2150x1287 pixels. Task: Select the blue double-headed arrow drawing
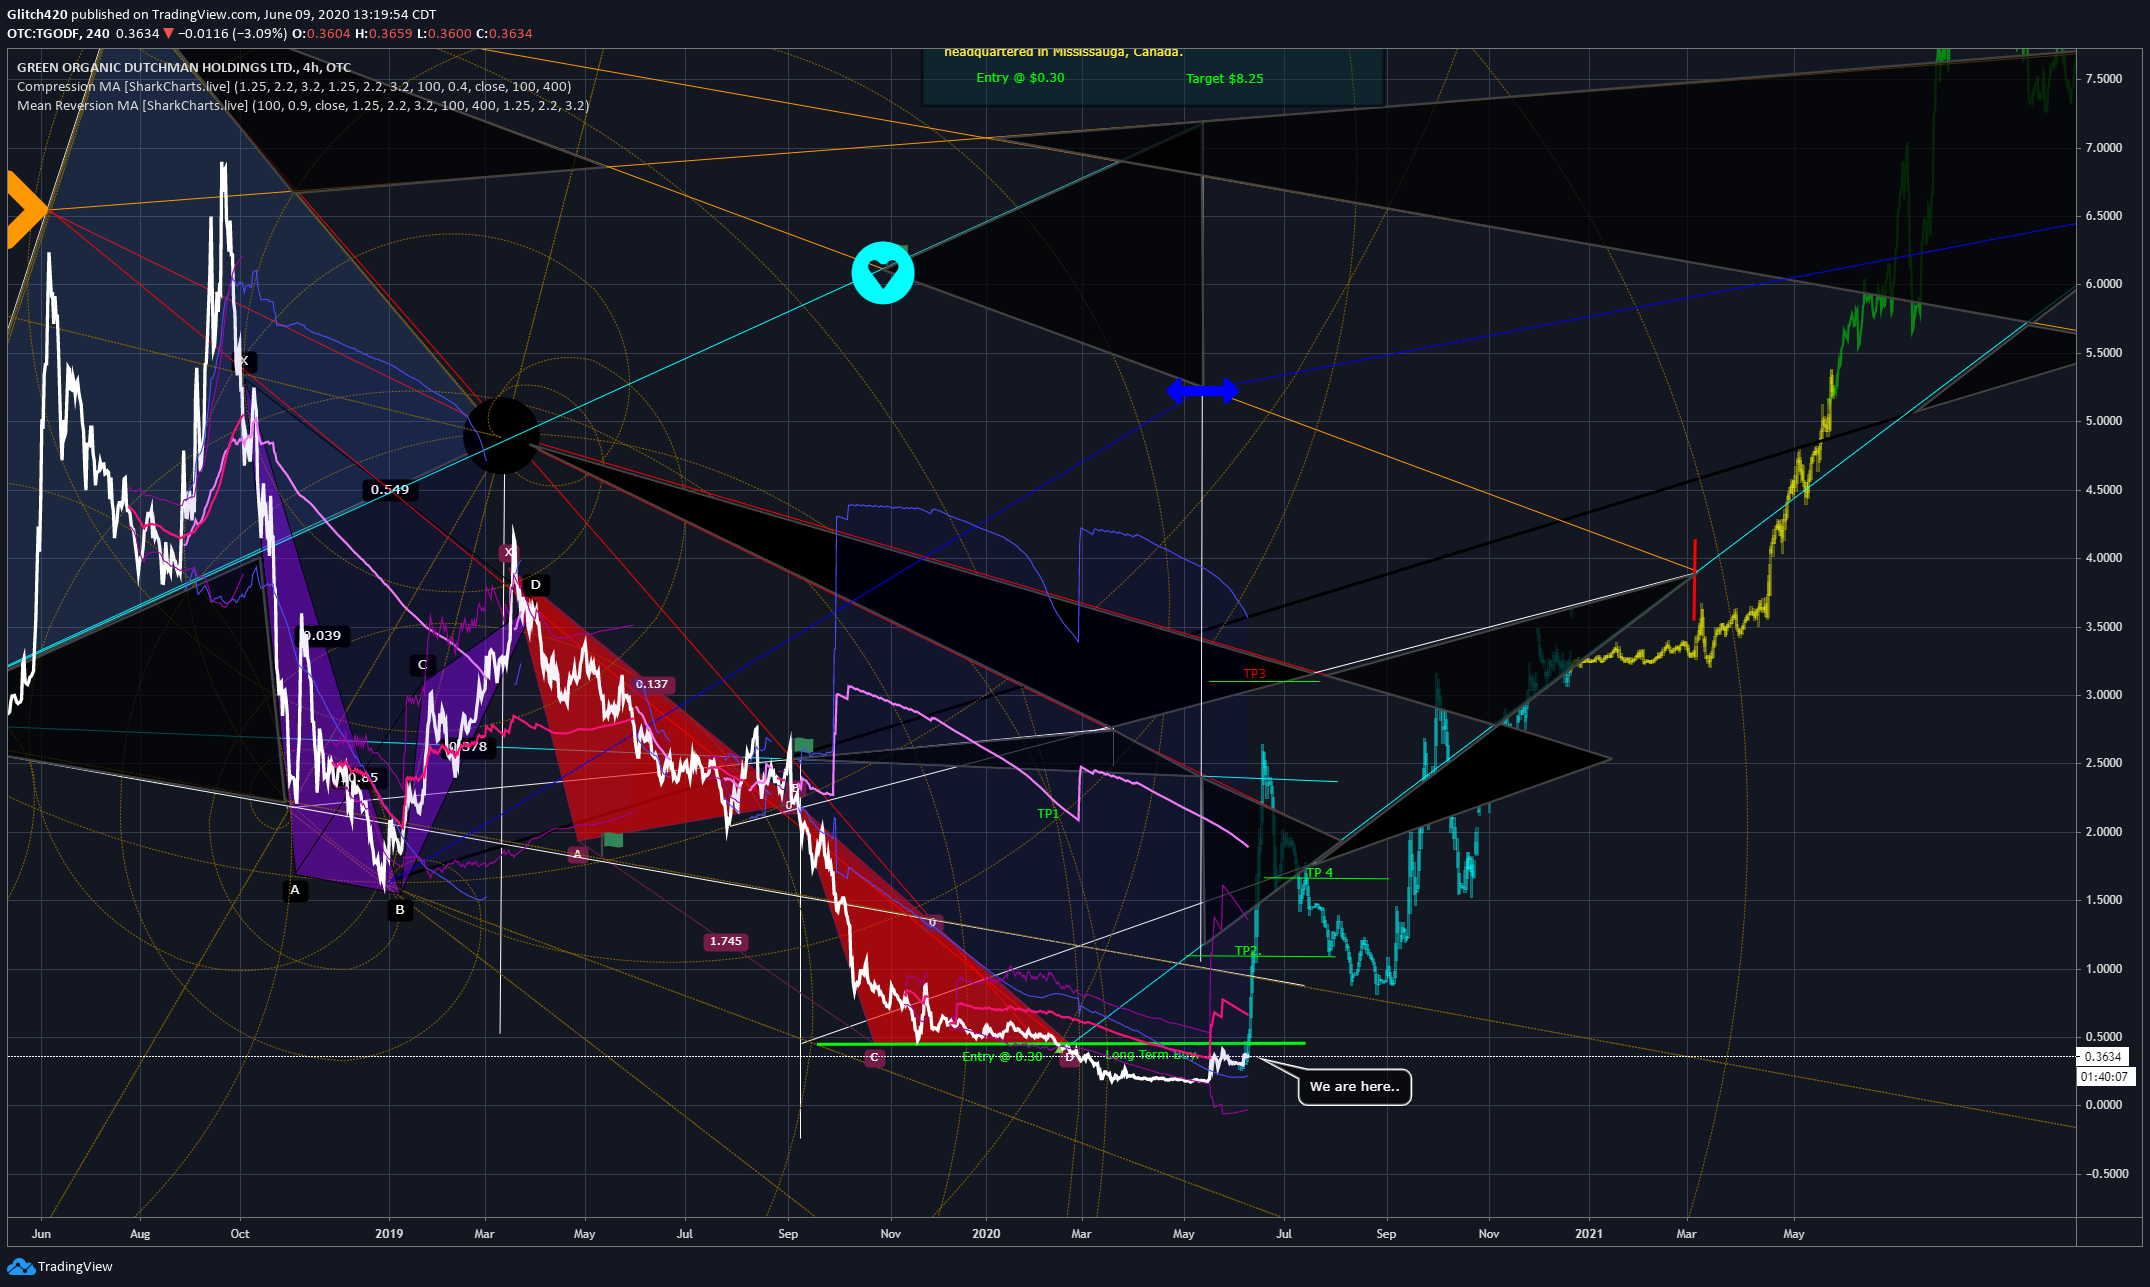(x=1202, y=391)
